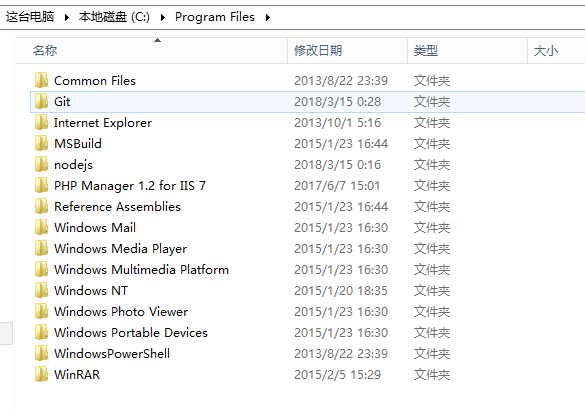Click the WindowsPowerShell folder icon
Viewport: 585px width, 413px height.
tap(41, 353)
